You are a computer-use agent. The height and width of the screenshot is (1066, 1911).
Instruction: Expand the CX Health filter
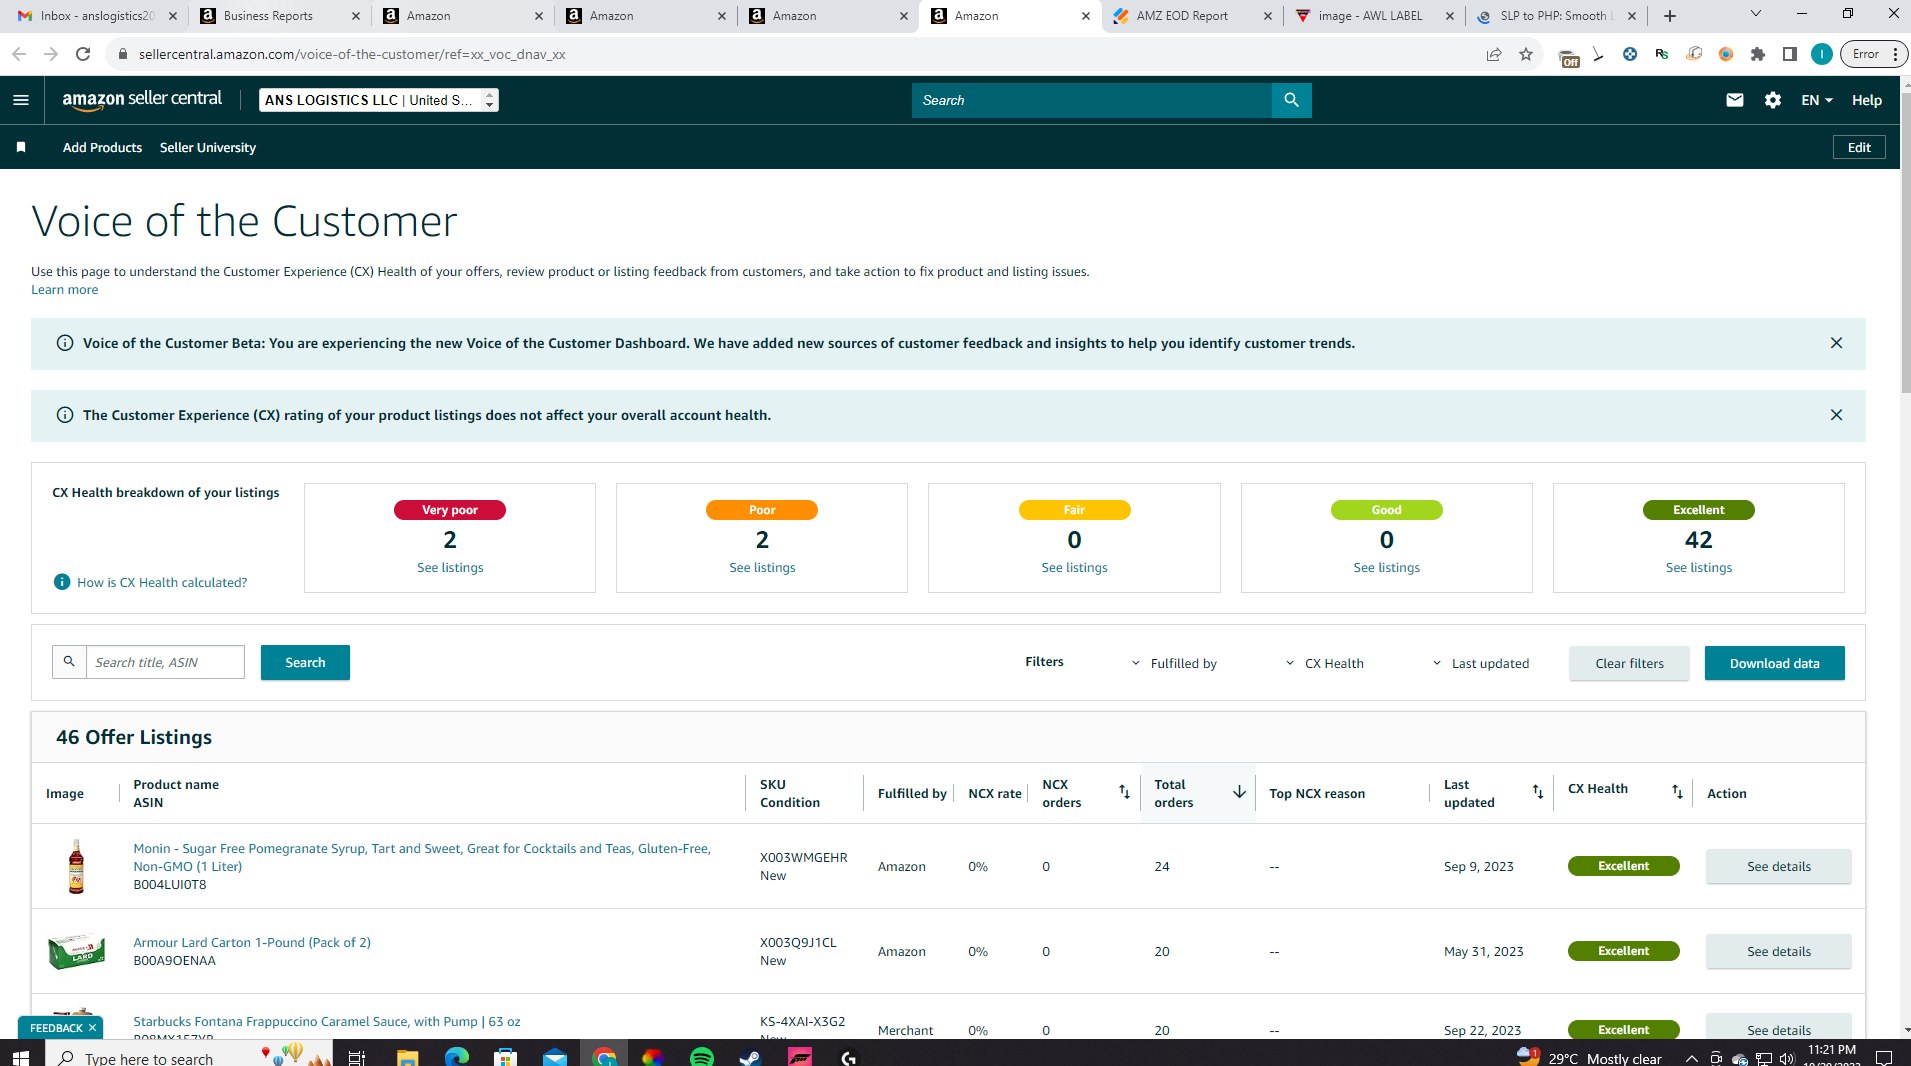[1324, 663]
